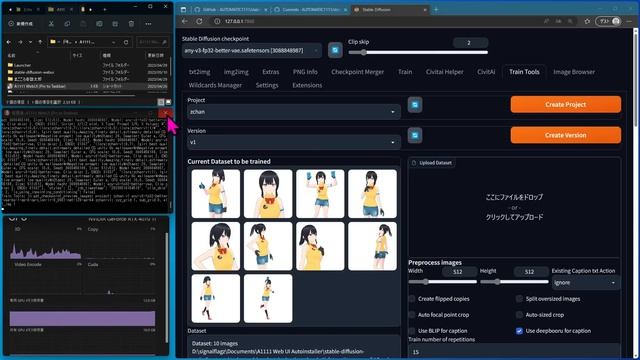Click Share icon in File Explorer toolbar
The height and width of the screenshot is (360, 640).
(115, 24)
